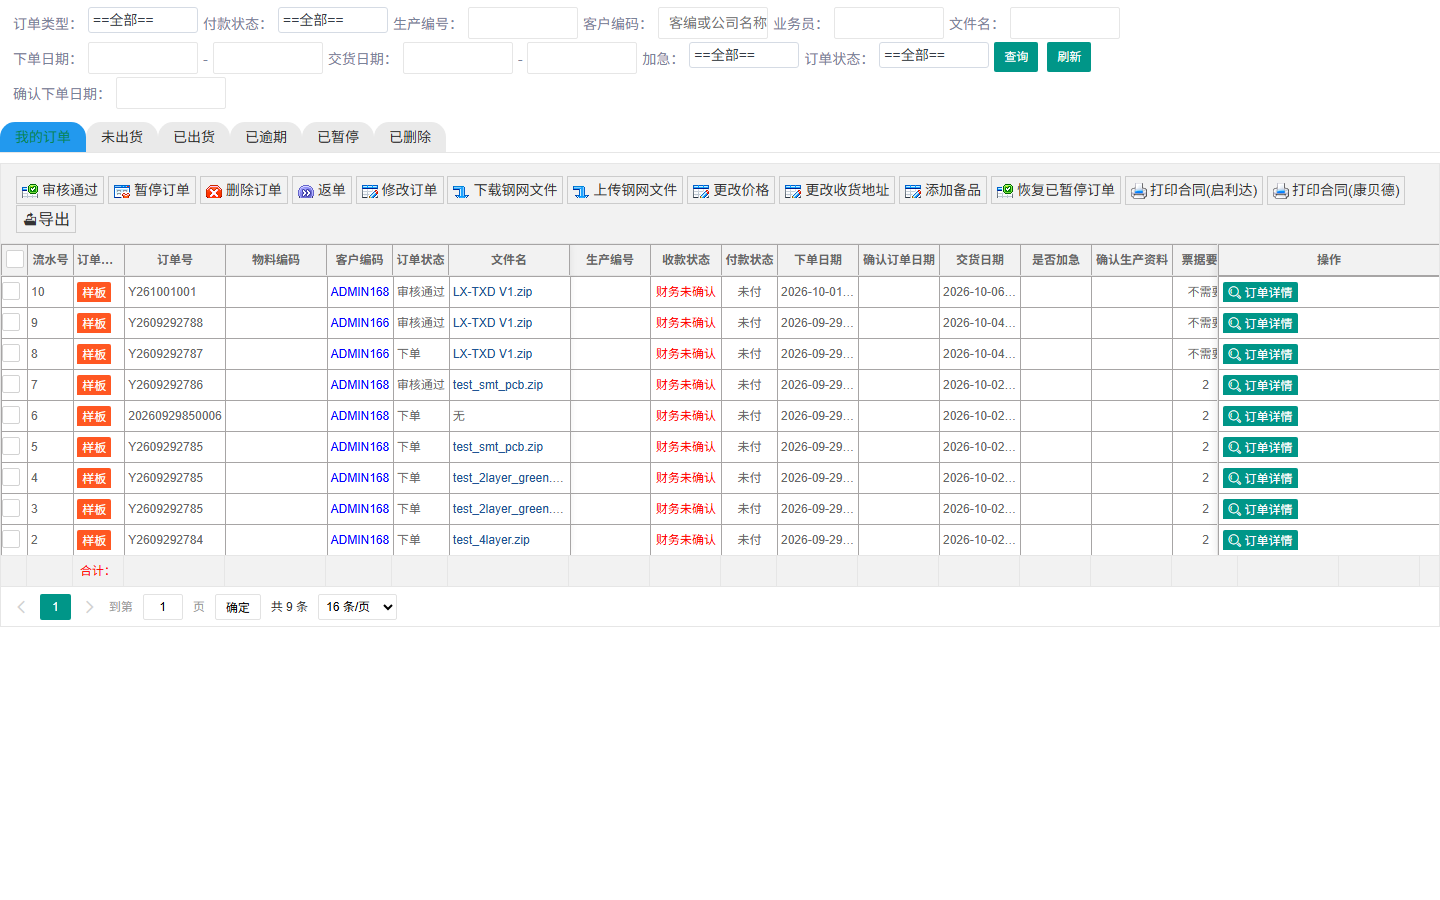The image size is (1440, 900).
Task: Open ADMIN168 link in row 10
Action: pos(360,292)
